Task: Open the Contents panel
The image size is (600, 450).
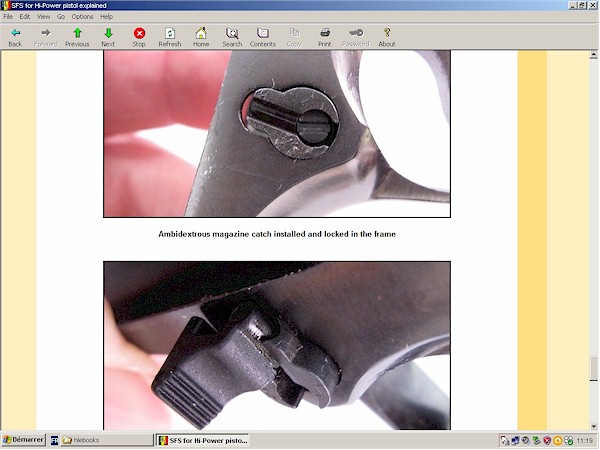Action: coord(262,38)
